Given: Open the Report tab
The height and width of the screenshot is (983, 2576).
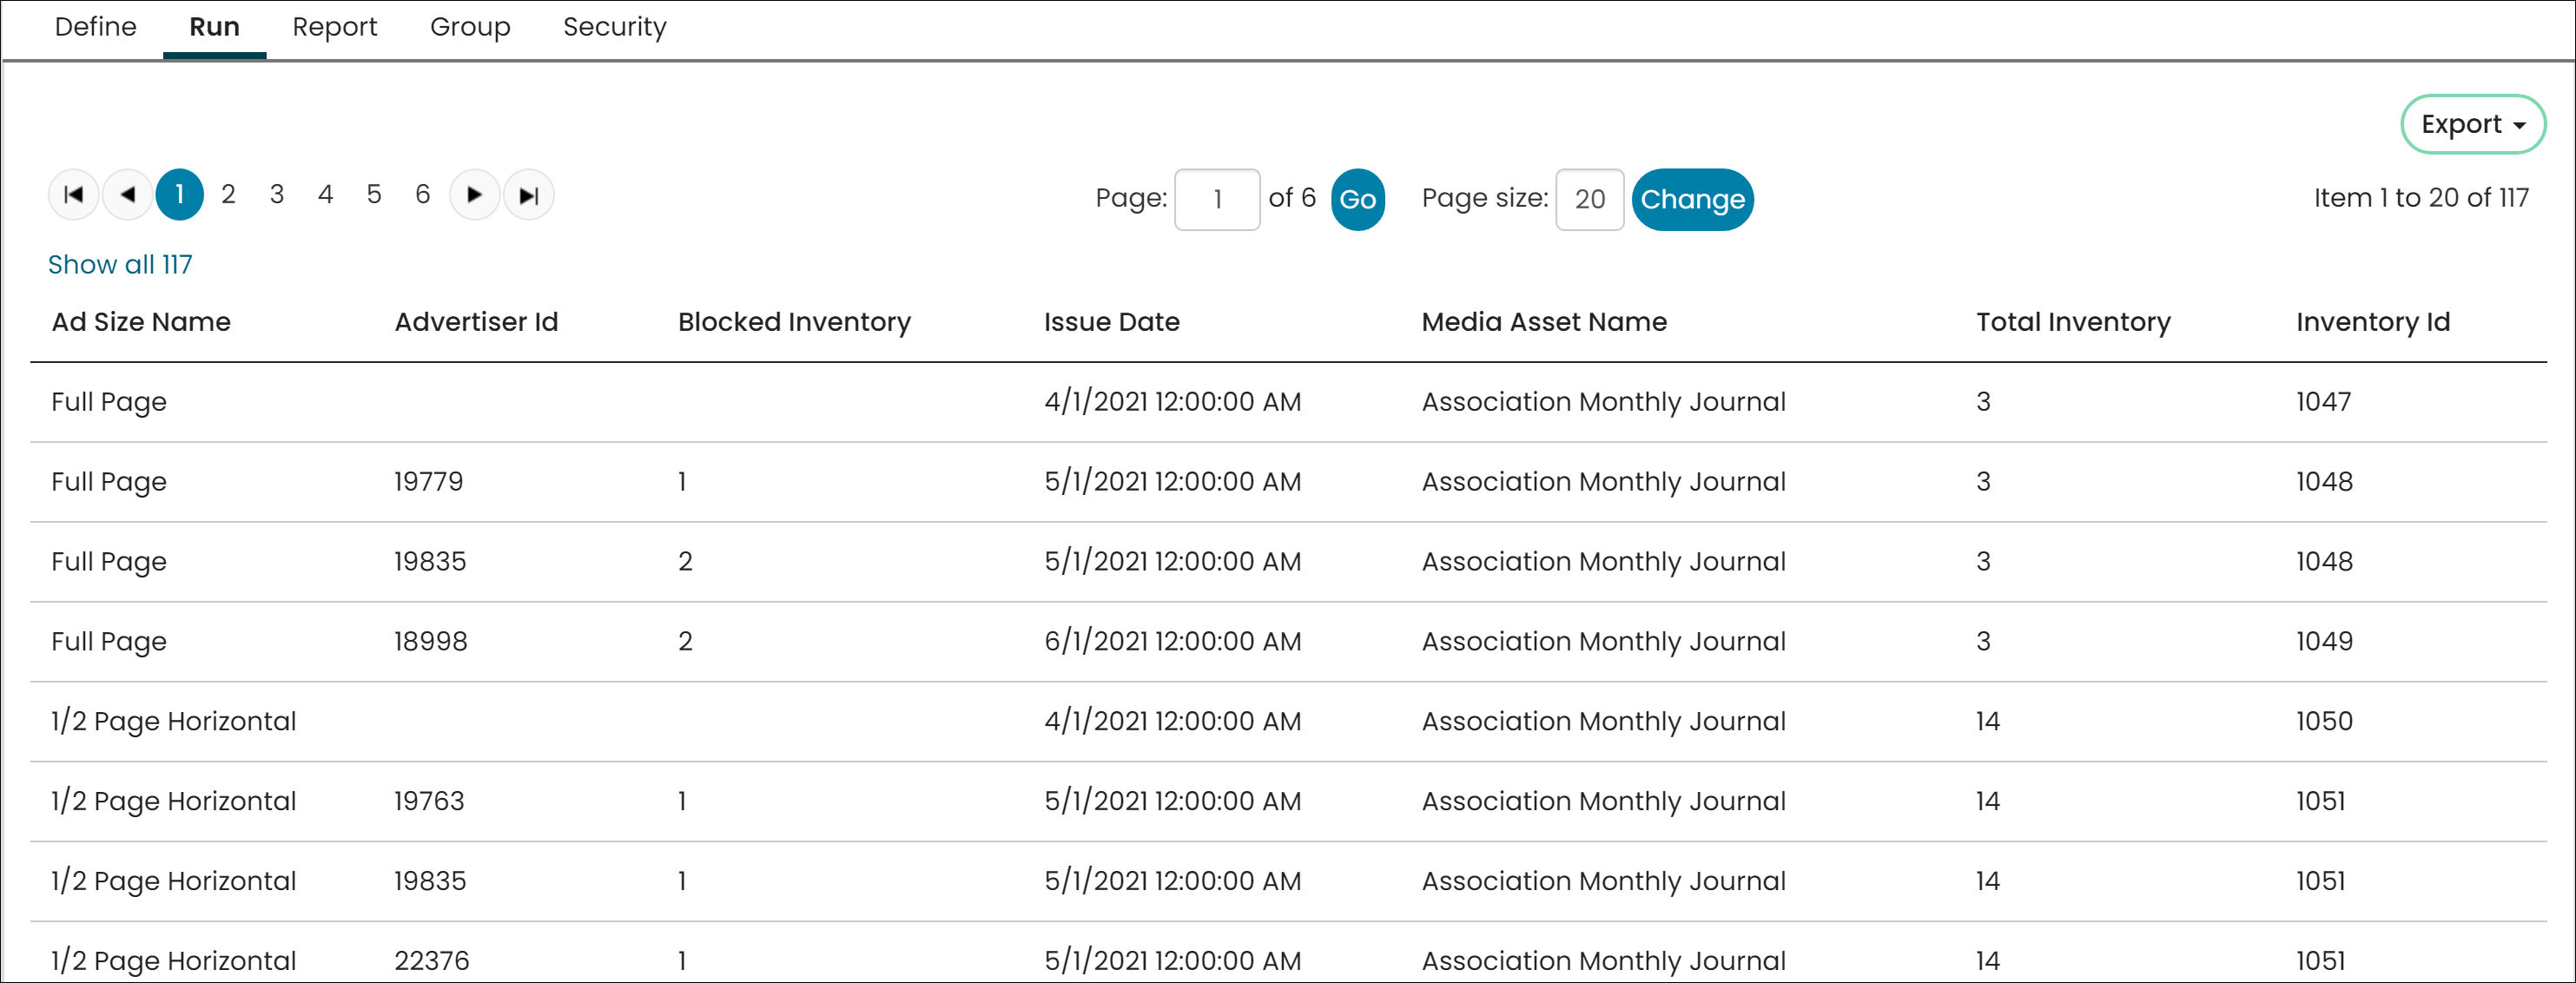Looking at the screenshot, I should click(335, 27).
